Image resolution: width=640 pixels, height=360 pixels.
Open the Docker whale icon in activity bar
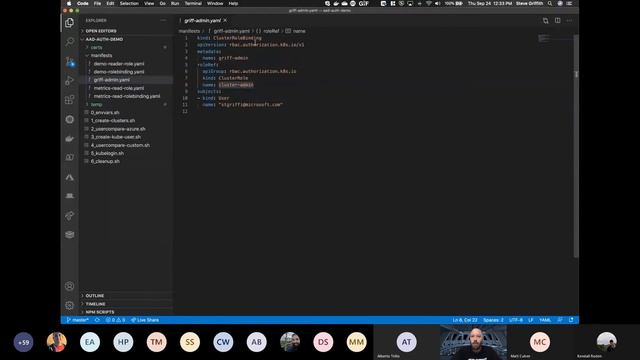click(x=69, y=139)
